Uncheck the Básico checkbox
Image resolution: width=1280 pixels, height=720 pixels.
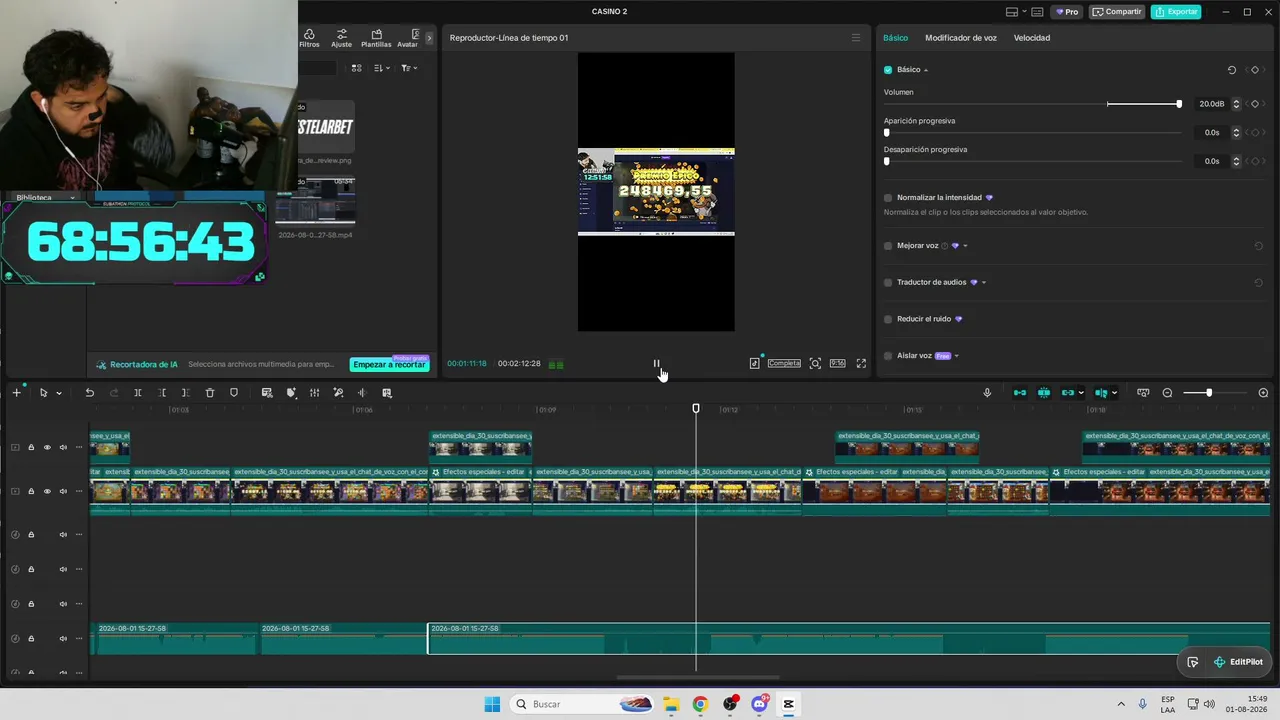tap(888, 70)
